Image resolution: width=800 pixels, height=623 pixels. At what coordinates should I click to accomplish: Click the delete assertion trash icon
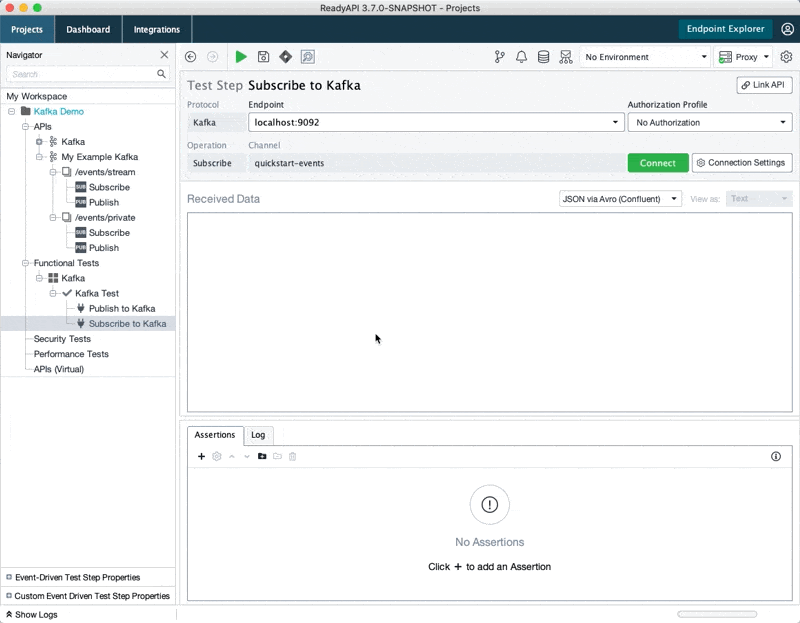point(292,456)
